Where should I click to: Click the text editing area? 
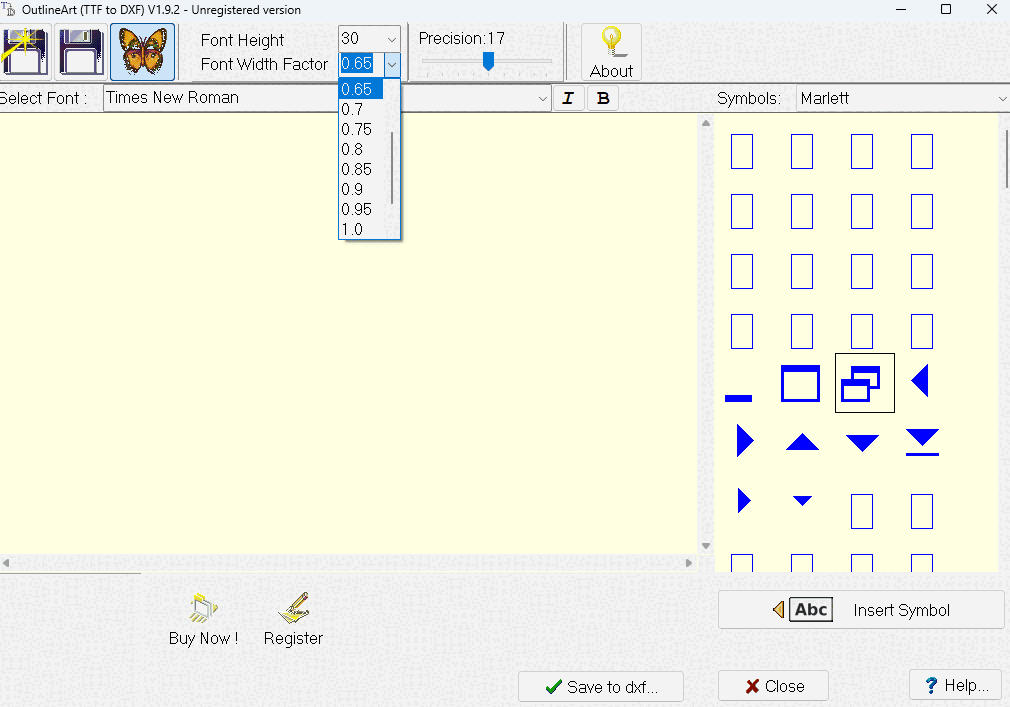click(x=348, y=335)
